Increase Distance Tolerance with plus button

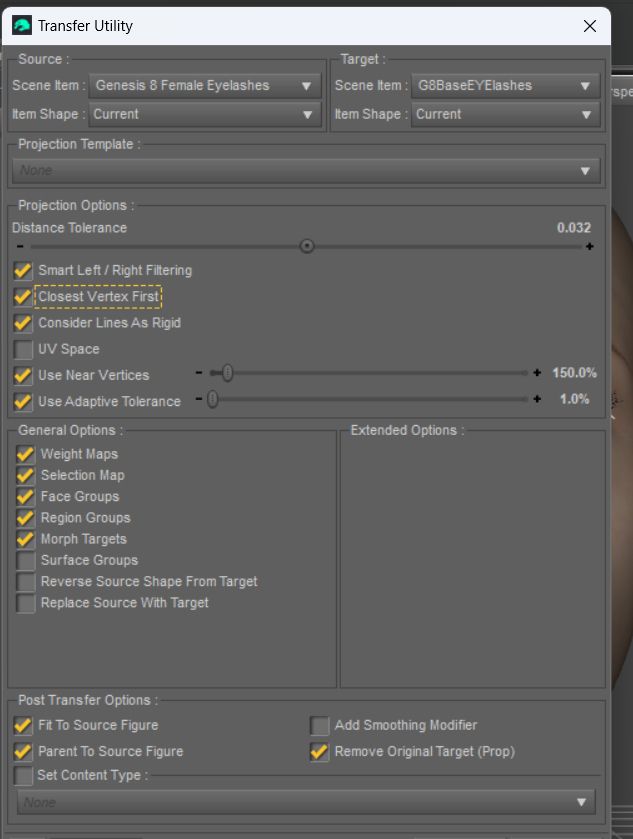590,247
